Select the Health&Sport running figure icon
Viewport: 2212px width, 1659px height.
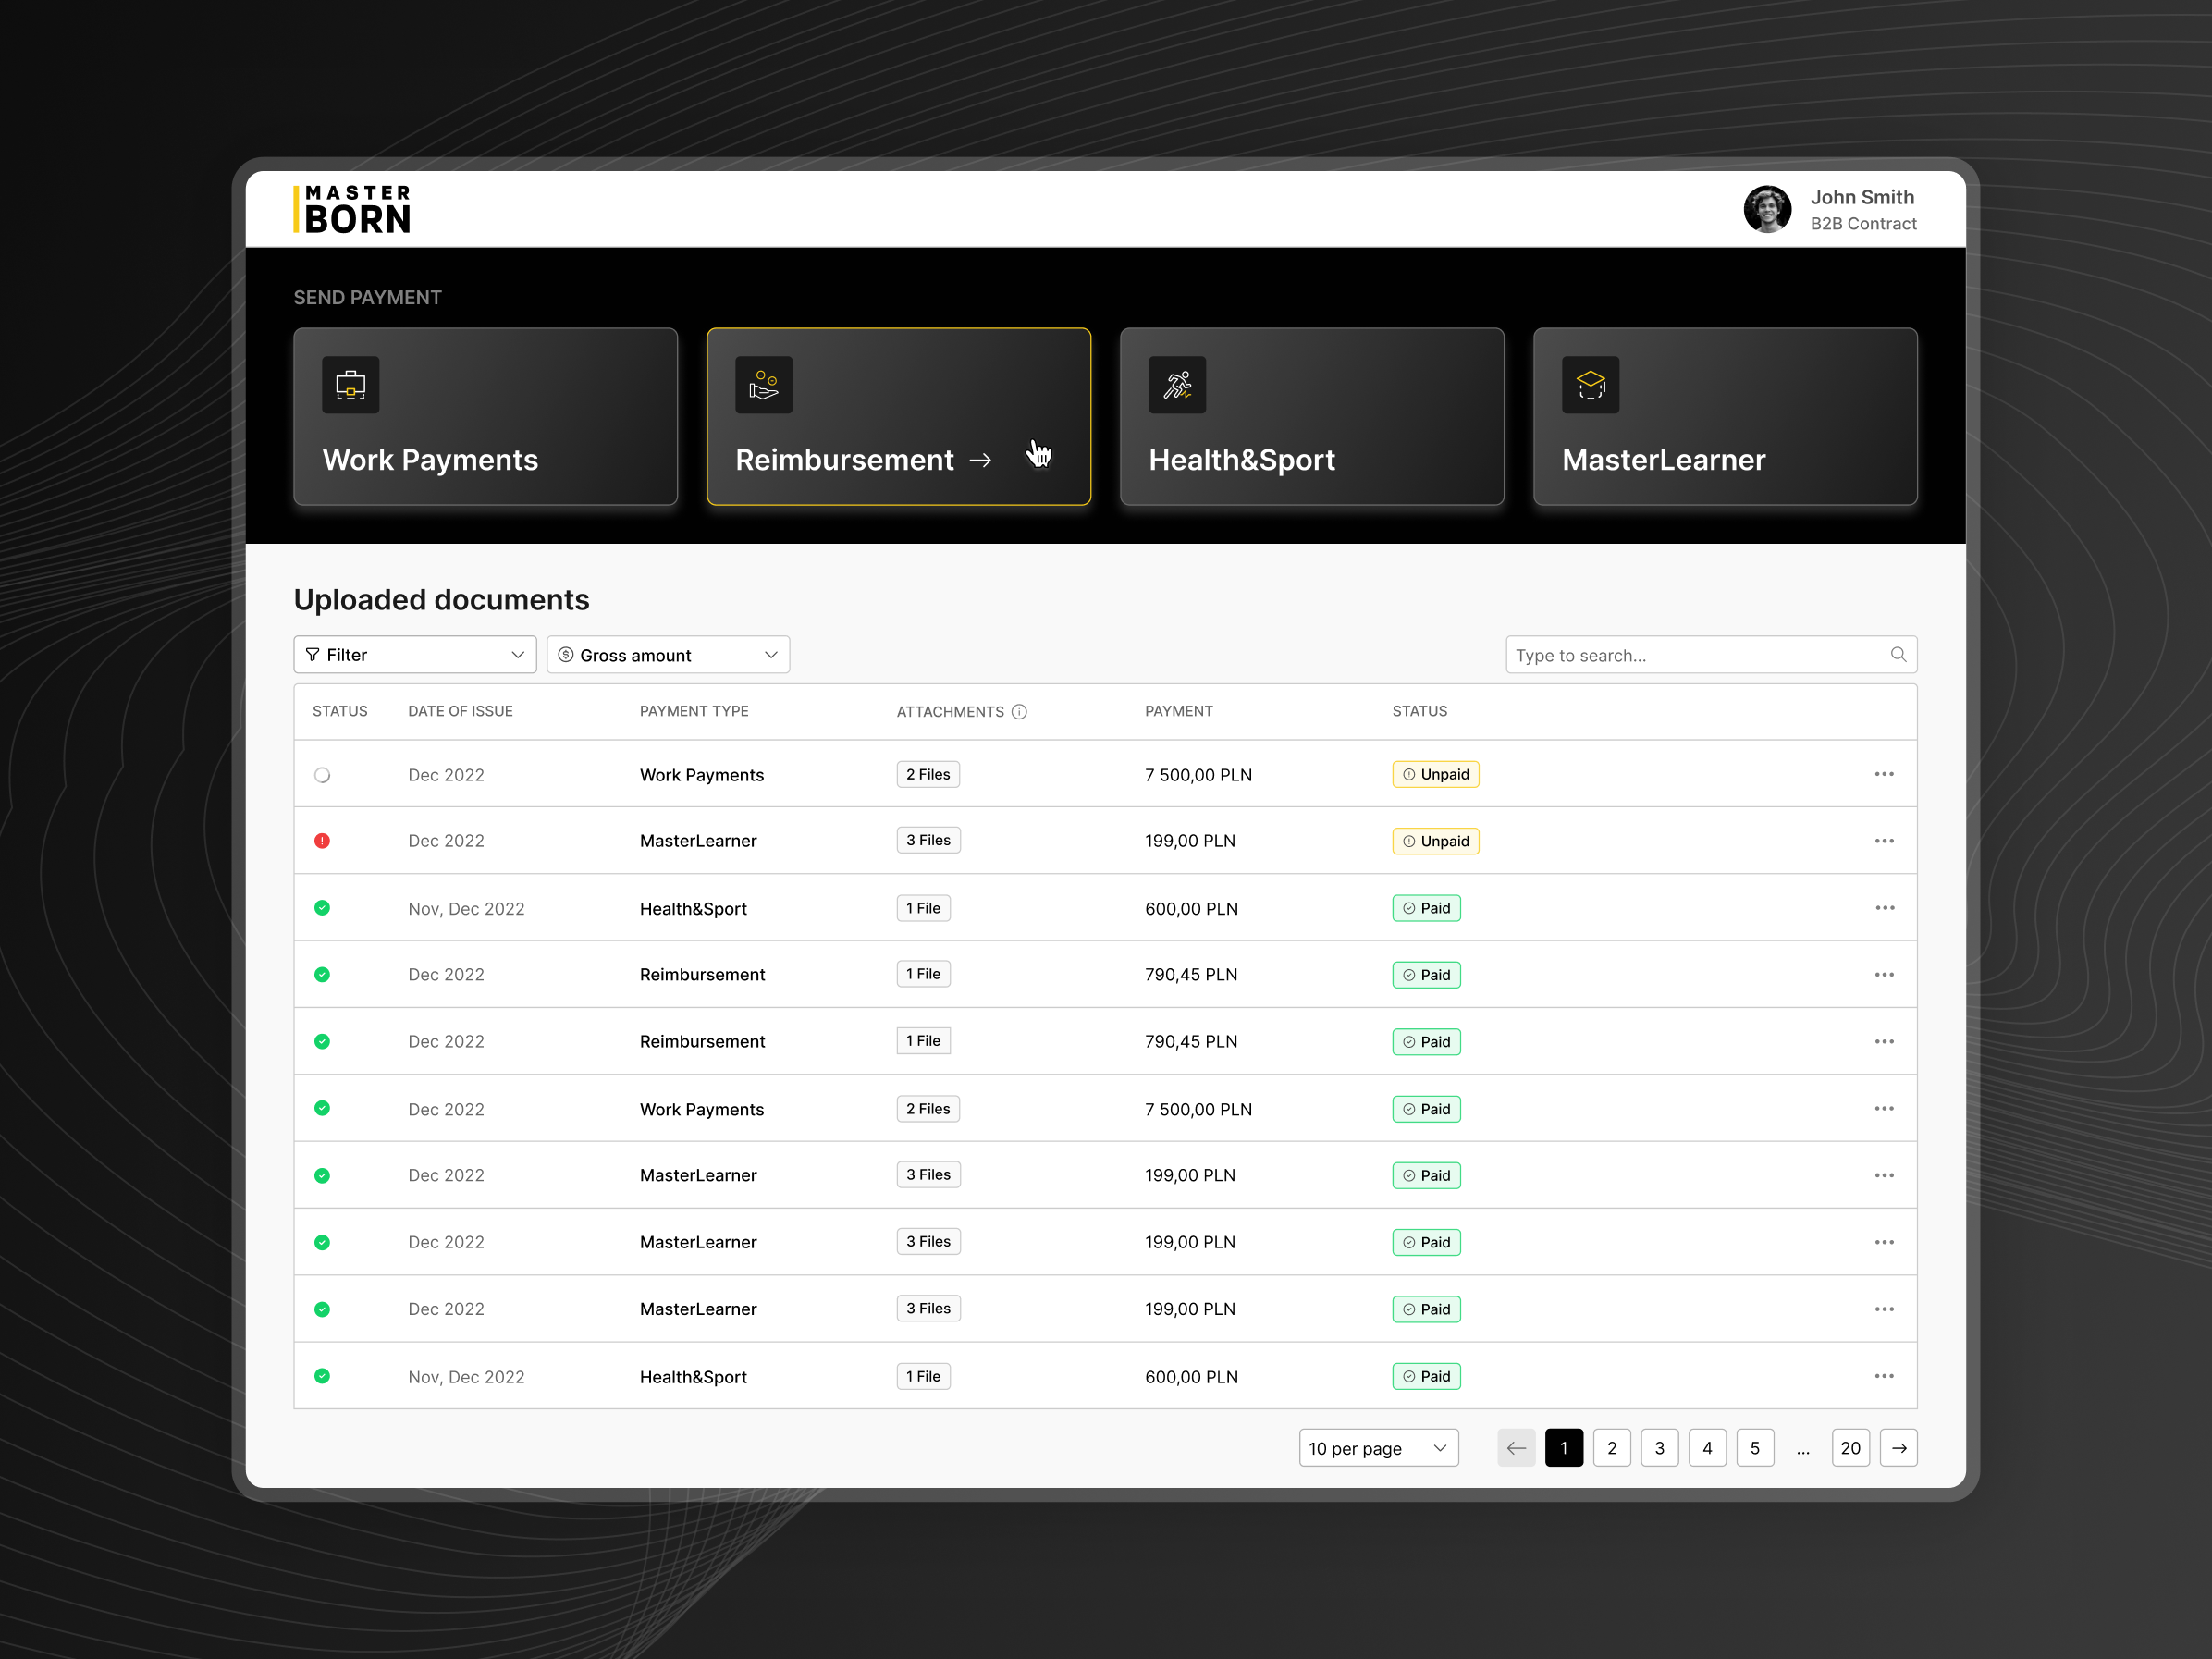click(1178, 385)
